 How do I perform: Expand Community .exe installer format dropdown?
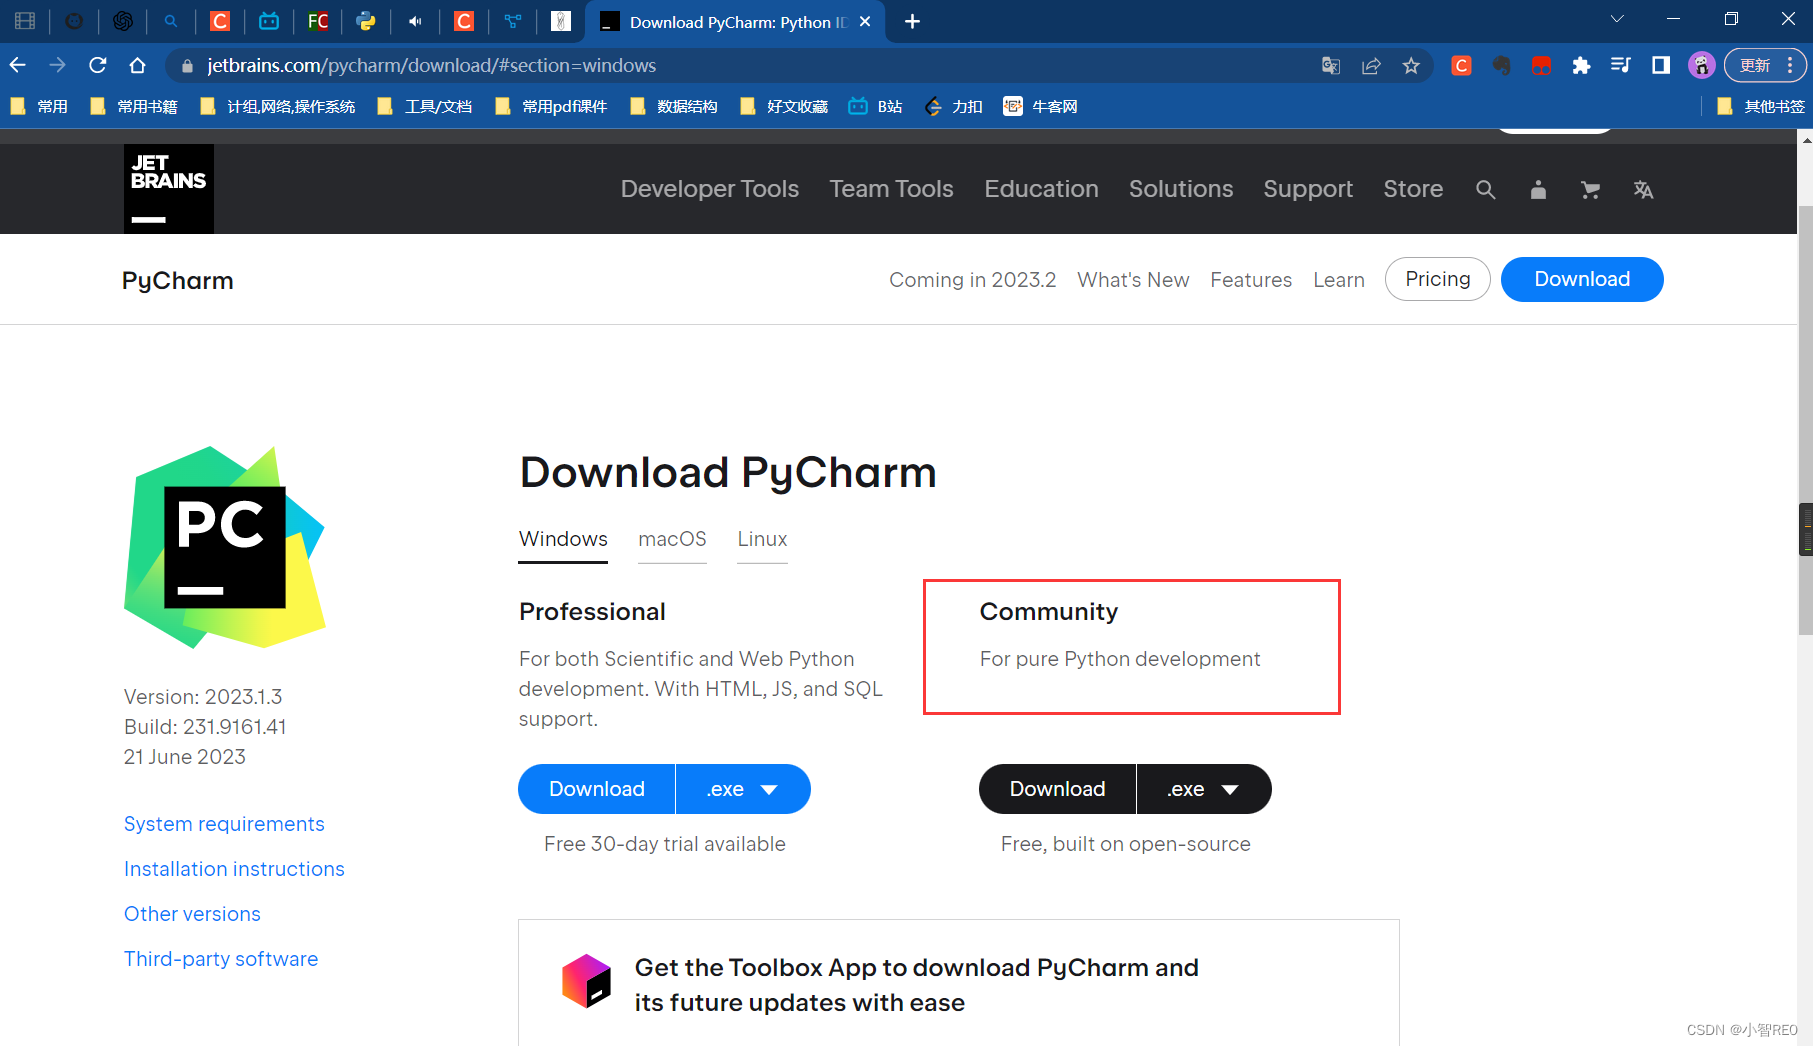(x=1204, y=789)
